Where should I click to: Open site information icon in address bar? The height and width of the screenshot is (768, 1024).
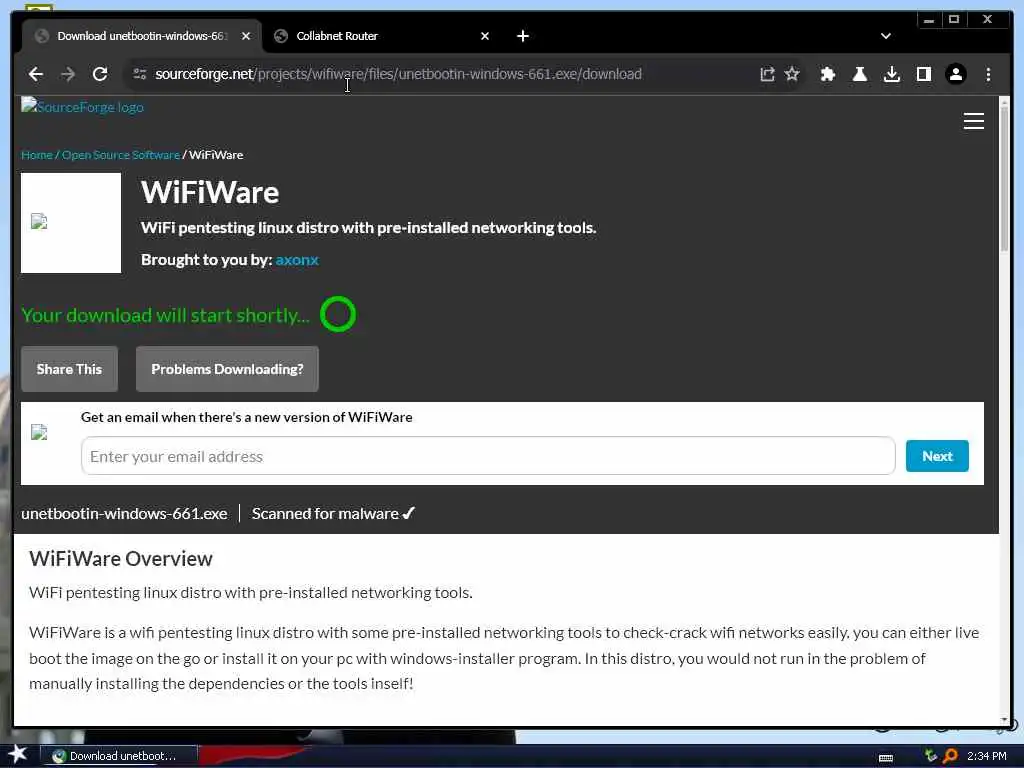tap(140, 74)
